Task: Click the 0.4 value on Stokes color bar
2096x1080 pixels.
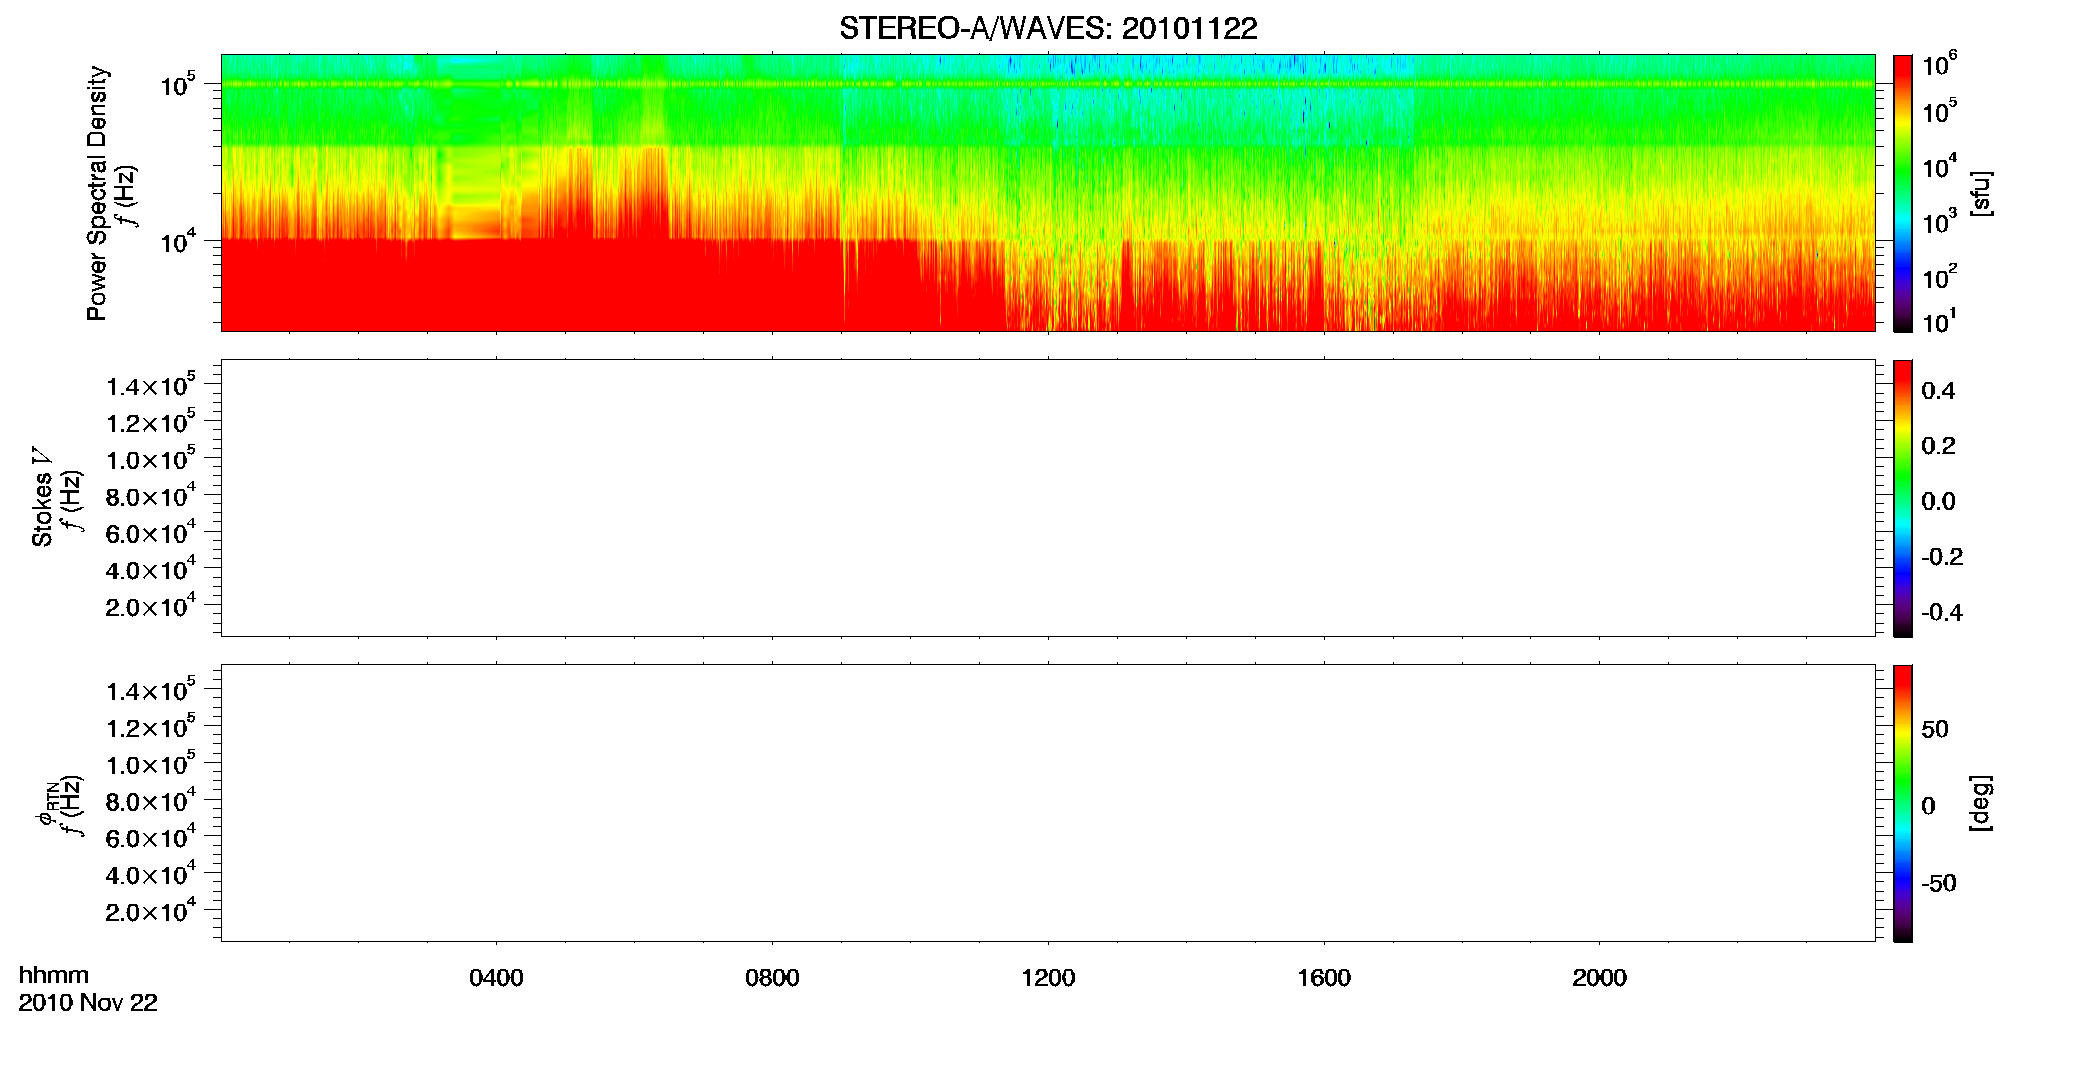Action: click(x=1938, y=391)
